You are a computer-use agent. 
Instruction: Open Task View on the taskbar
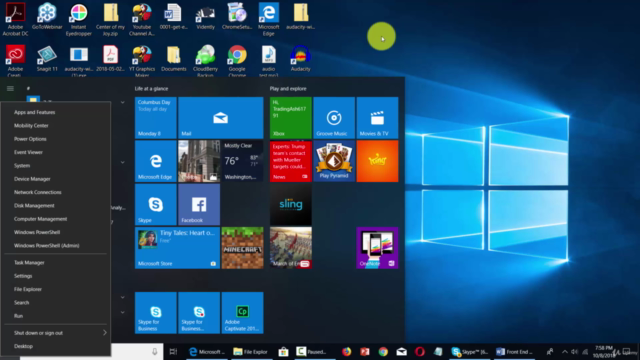pos(173,351)
